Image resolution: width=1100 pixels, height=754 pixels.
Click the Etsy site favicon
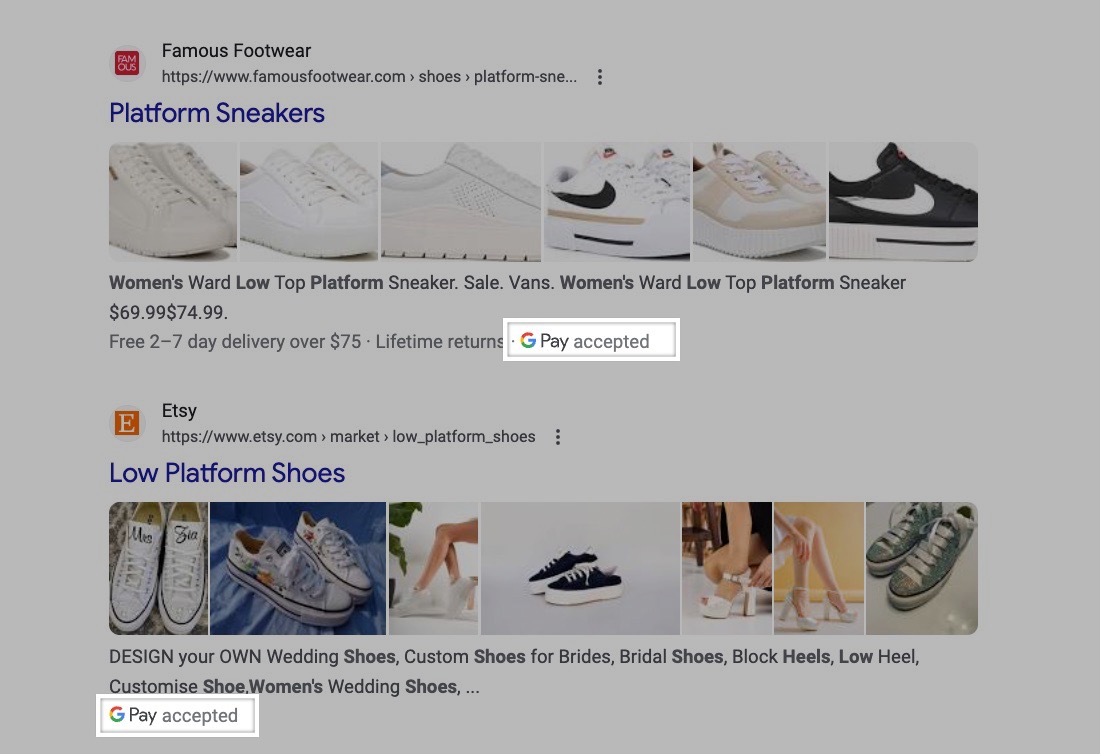(127, 424)
